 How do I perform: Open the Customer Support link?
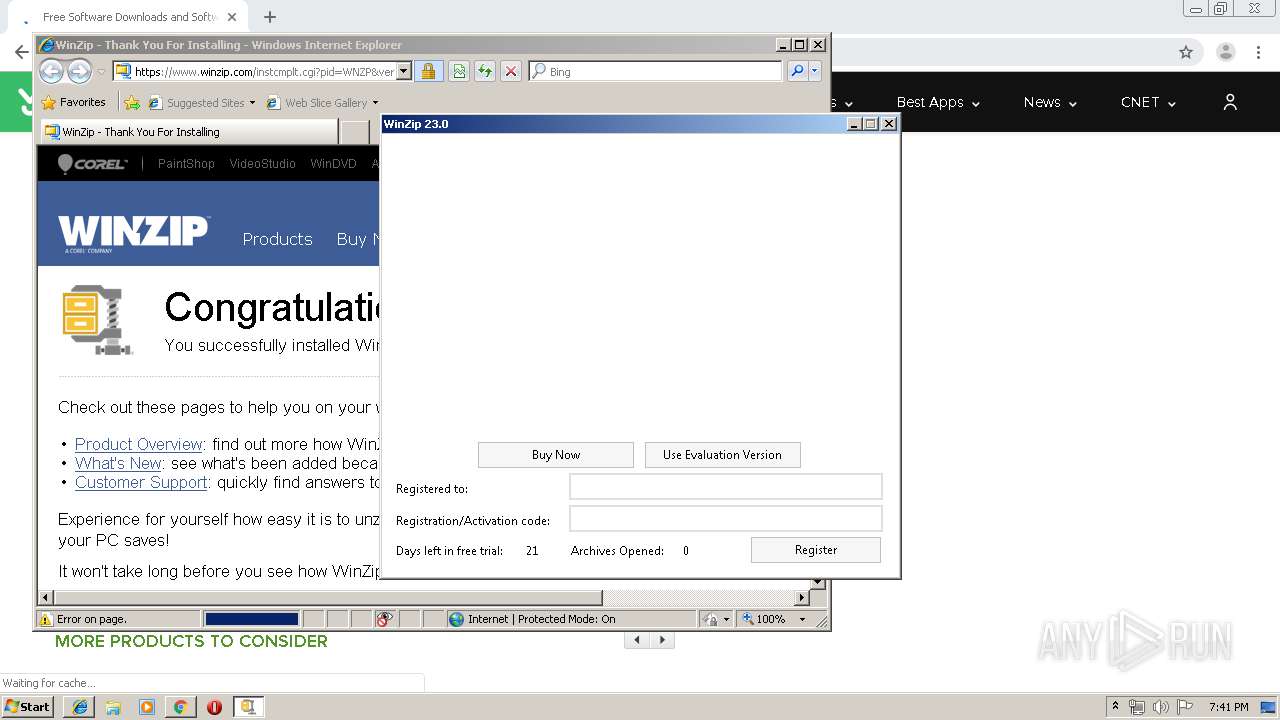(141, 482)
